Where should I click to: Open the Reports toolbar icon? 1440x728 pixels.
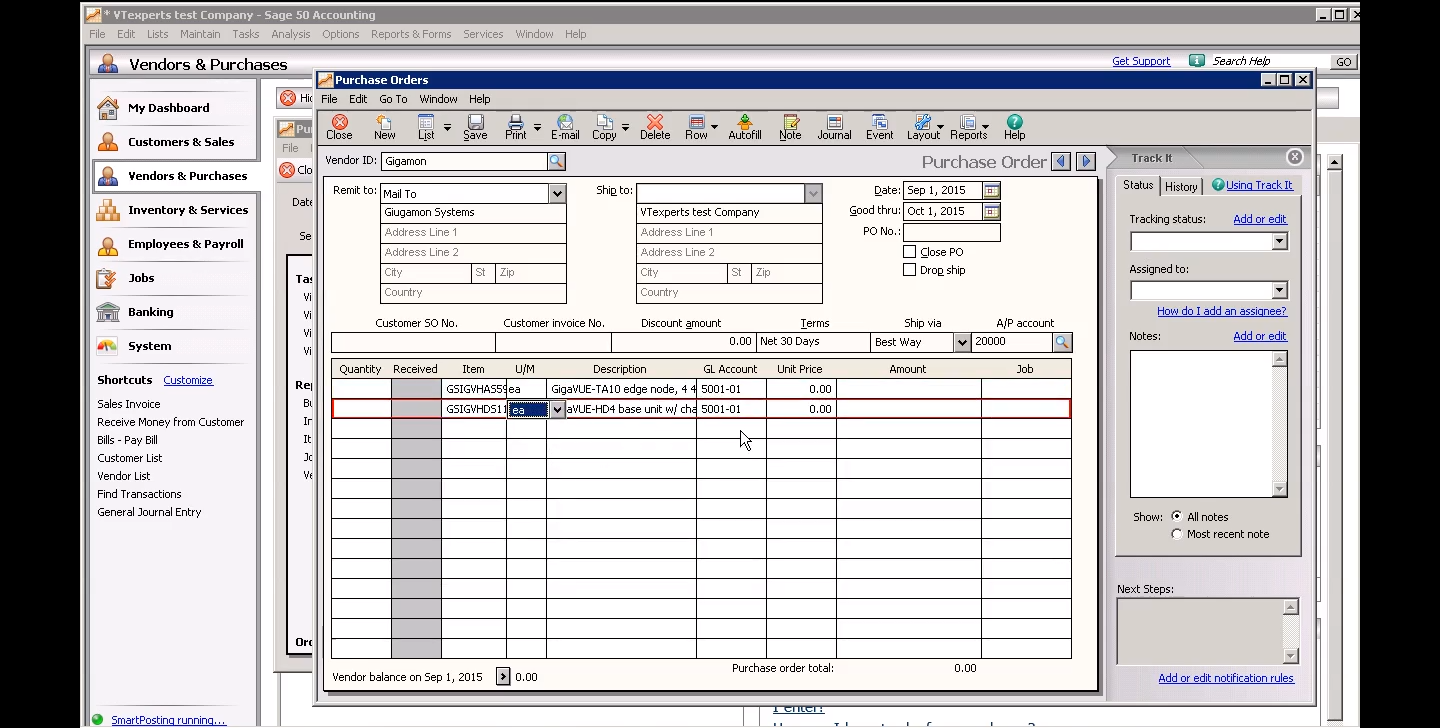click(968, 127)
